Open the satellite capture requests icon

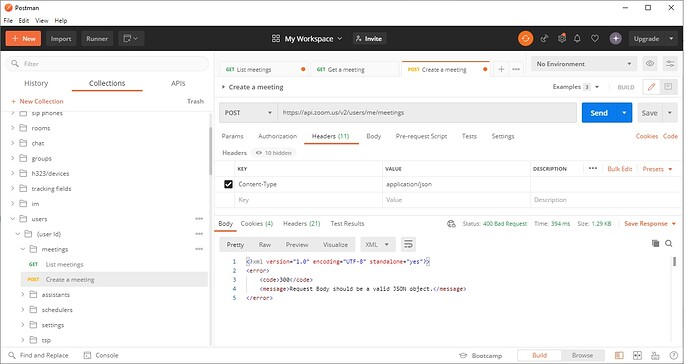(x=544, y=39)
